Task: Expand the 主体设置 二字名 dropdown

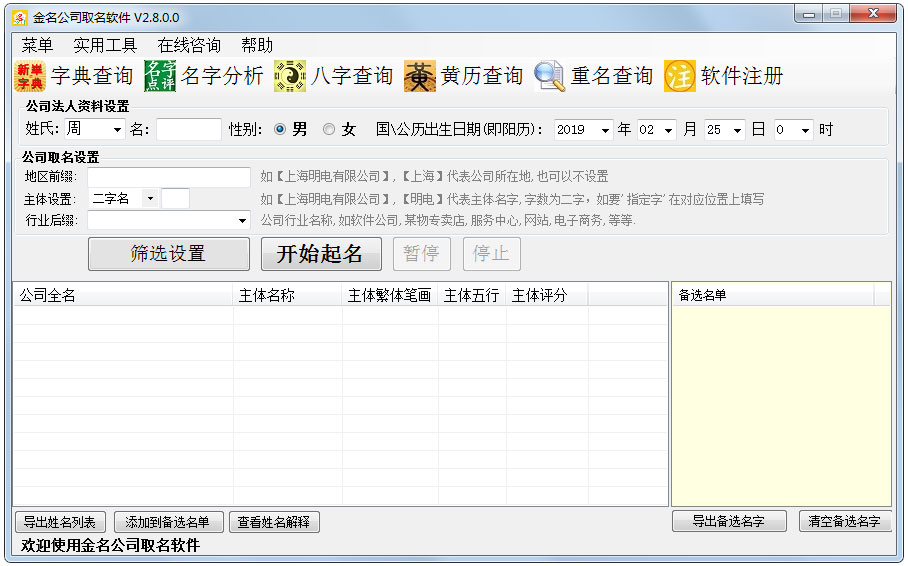Action: 150,199
